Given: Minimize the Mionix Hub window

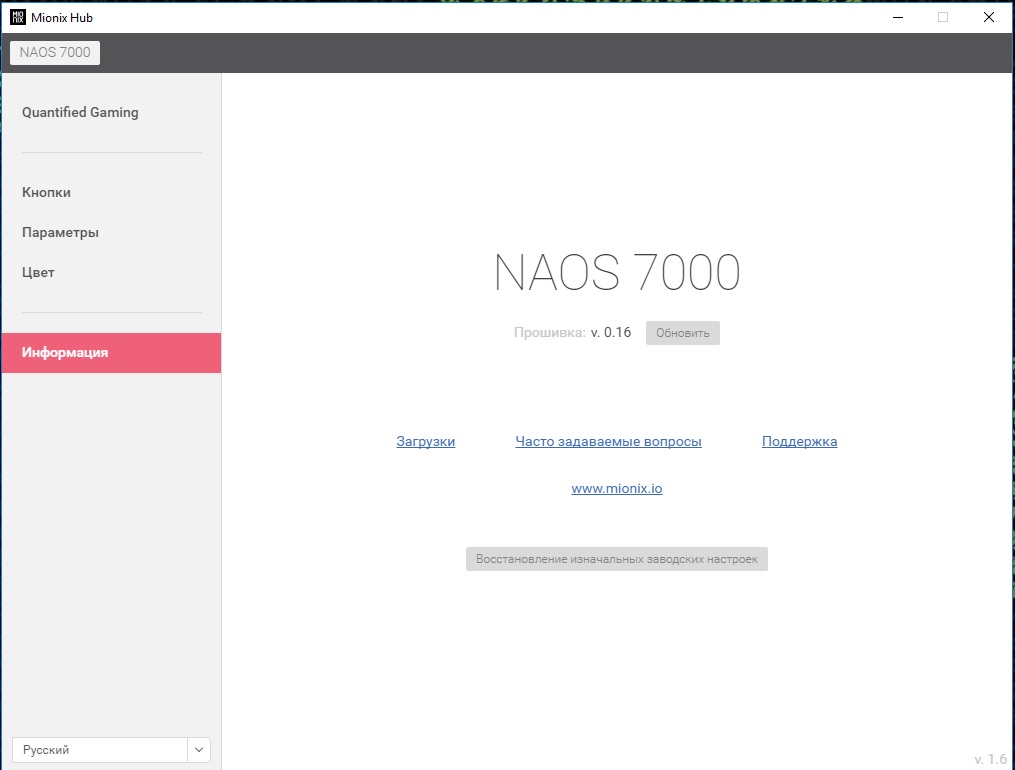Looking at the screenshot, I should tap(898, 17).
